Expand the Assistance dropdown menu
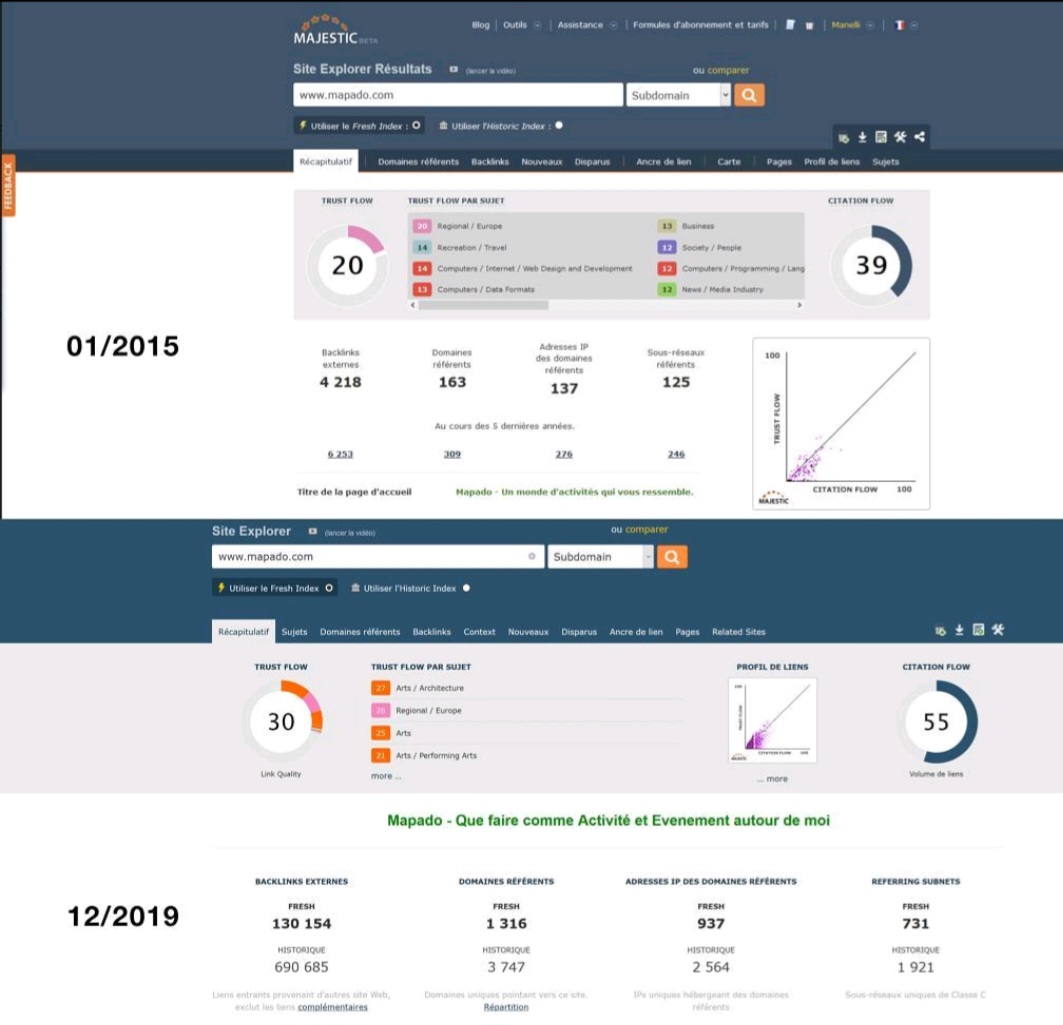This screenshot has width=1063, height=1025. tap(614, 26)
